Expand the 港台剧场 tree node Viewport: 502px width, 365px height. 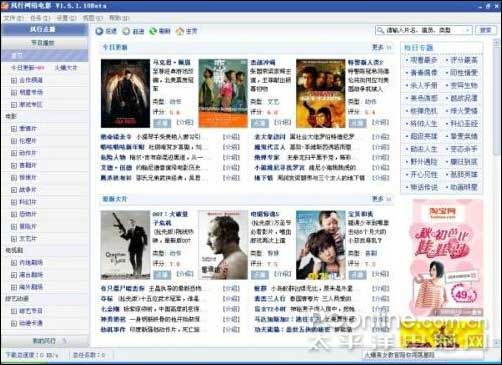[x=14, y=275]
